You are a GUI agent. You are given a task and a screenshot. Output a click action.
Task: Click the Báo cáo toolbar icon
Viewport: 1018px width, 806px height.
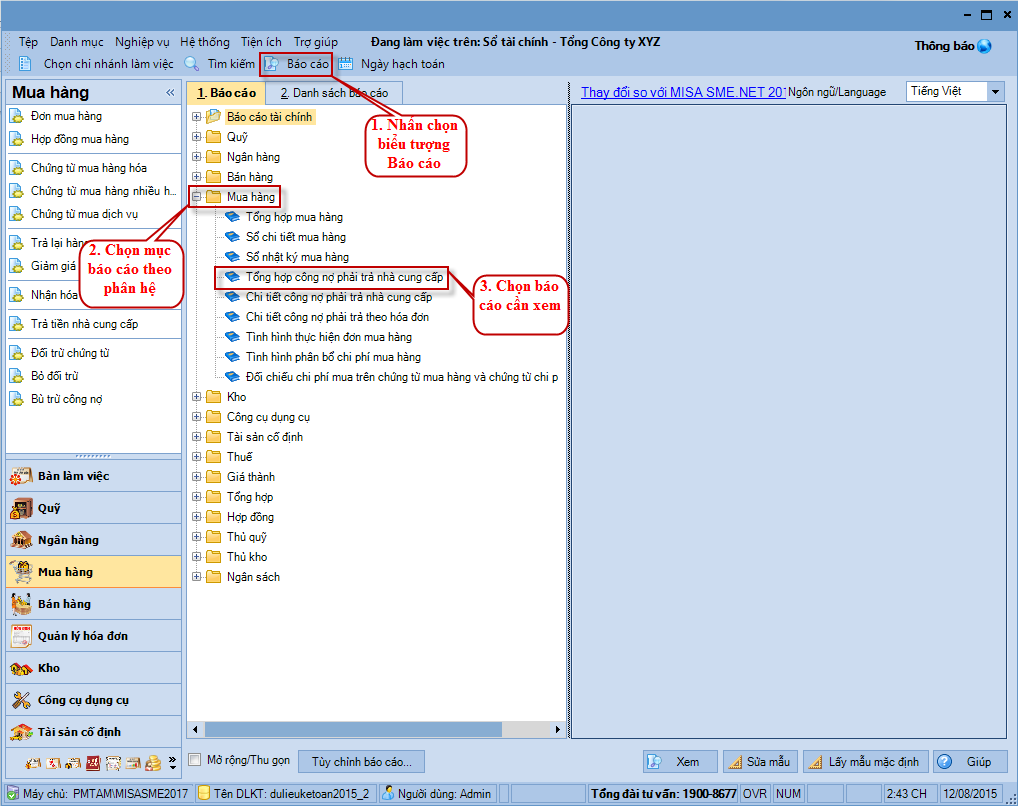coord(272,64)
